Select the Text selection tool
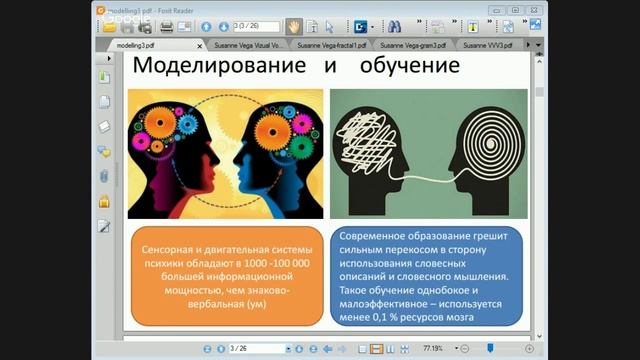 (x=313, y=27)
